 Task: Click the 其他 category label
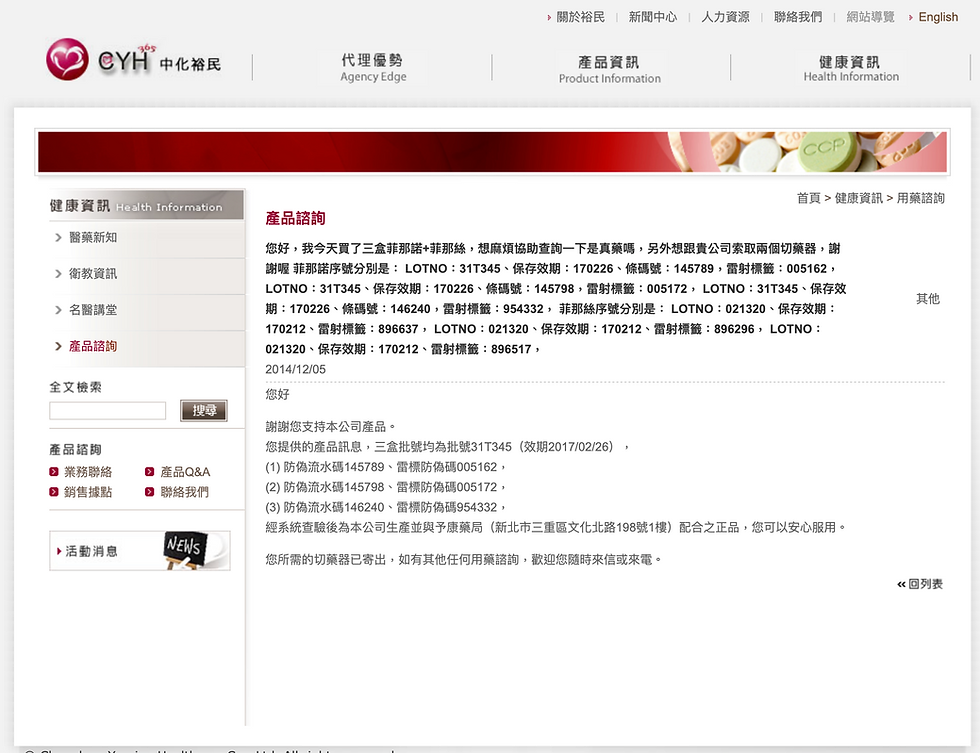(x=928, y=299)
